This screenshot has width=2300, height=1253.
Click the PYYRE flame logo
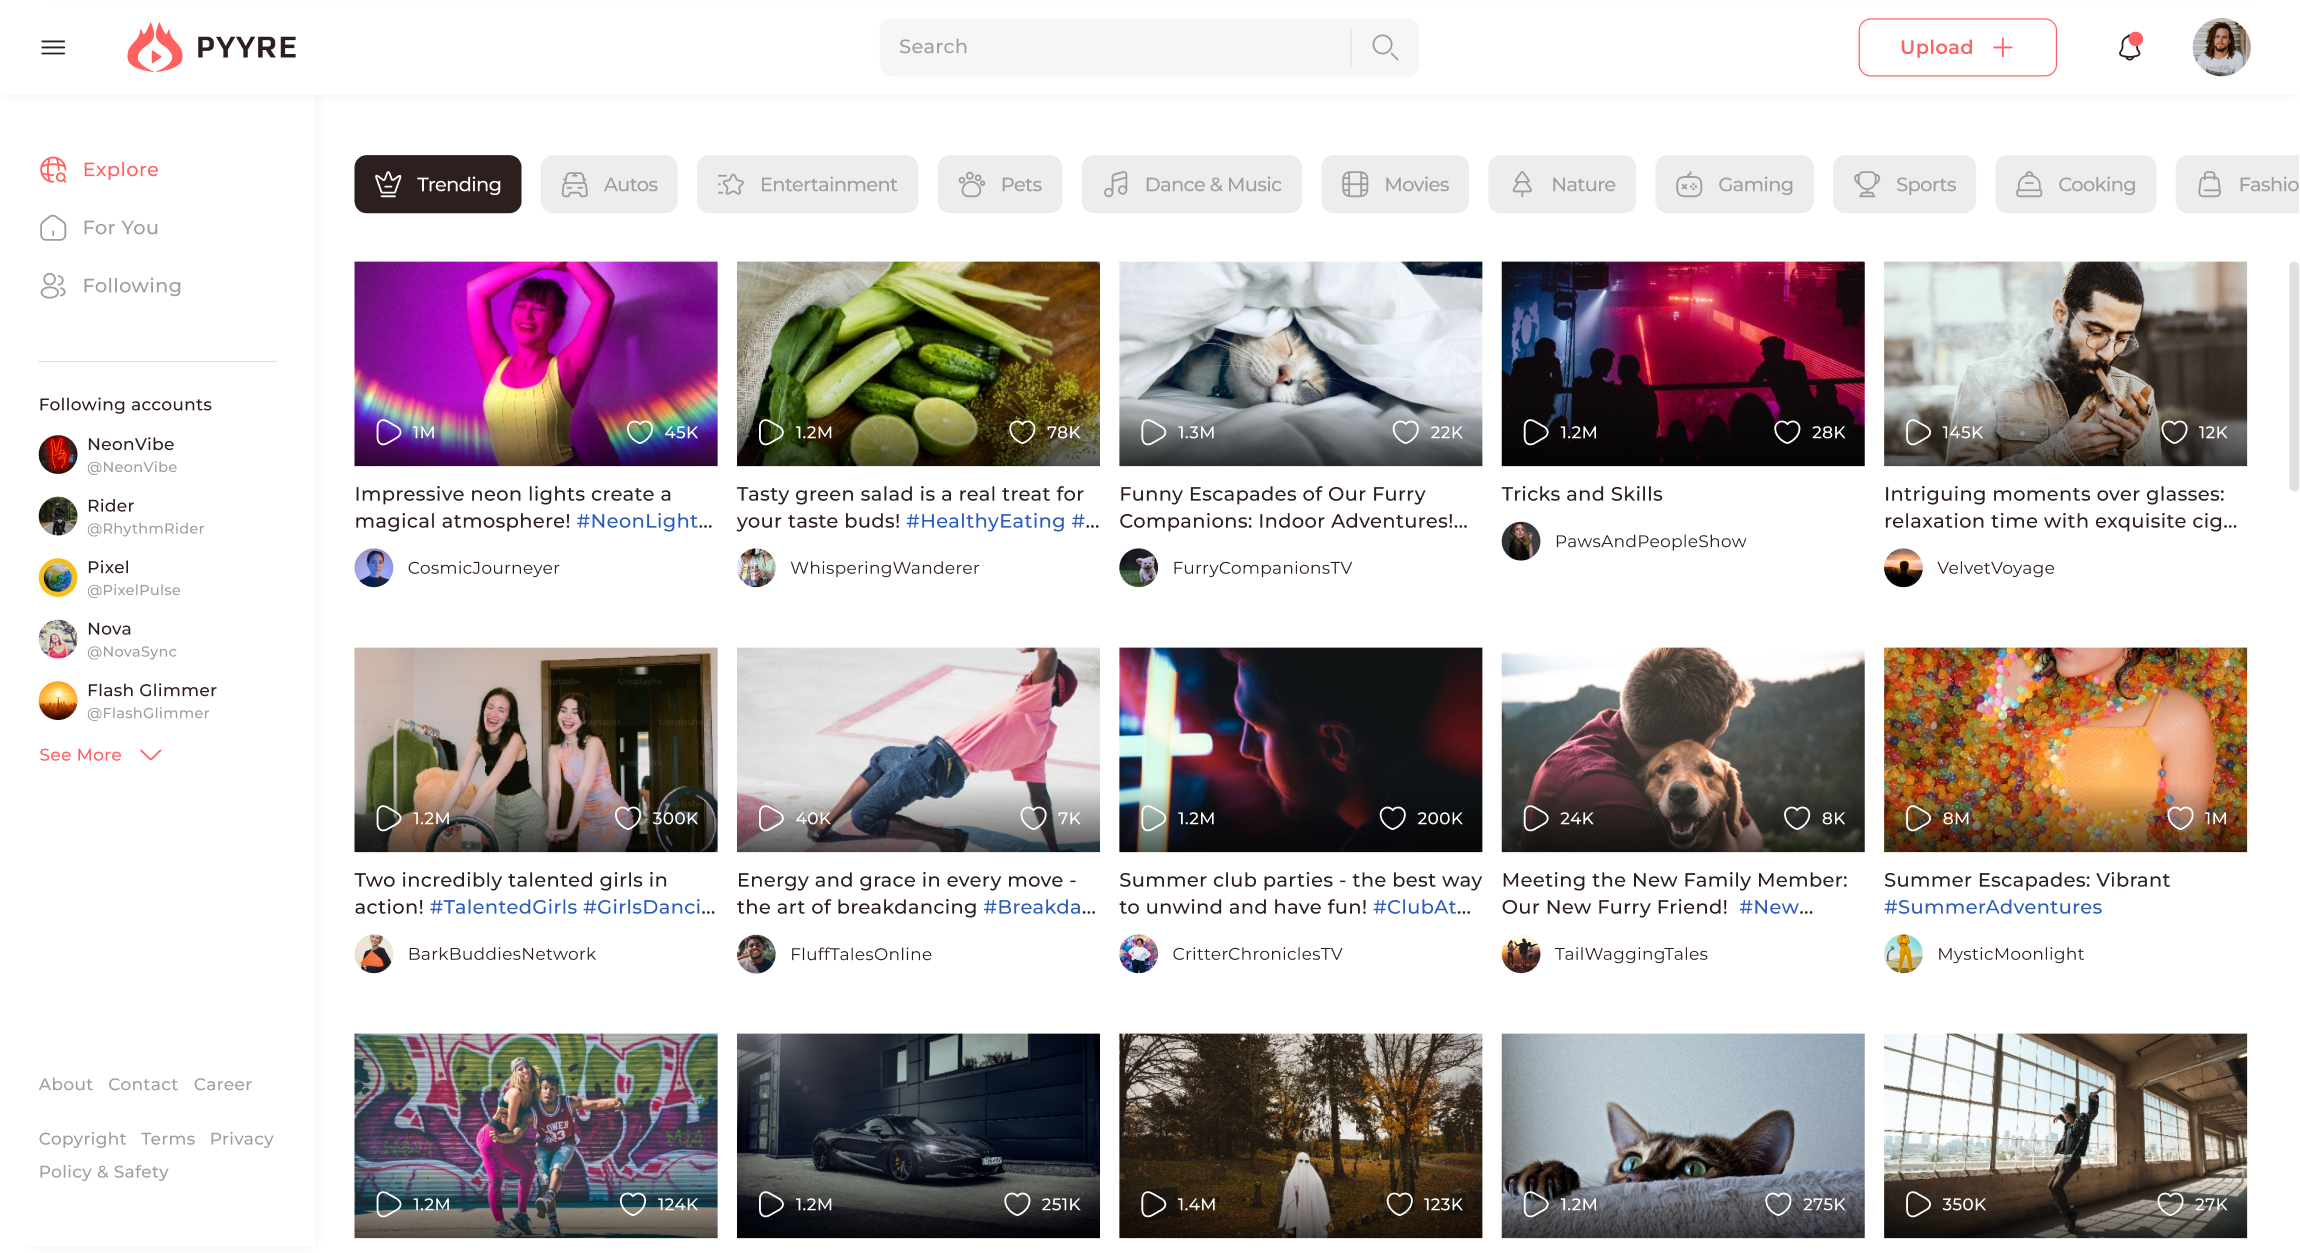(155, 47)
